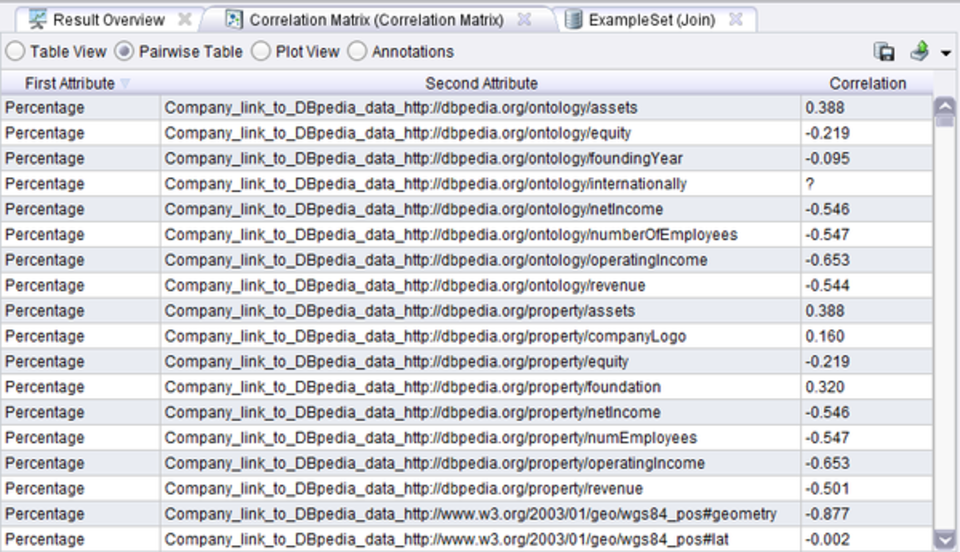Click correlation value -0.002
Image resolution: width=960 pixels, height=552 pixels.
pyautogui.click(x=827, y=540)
